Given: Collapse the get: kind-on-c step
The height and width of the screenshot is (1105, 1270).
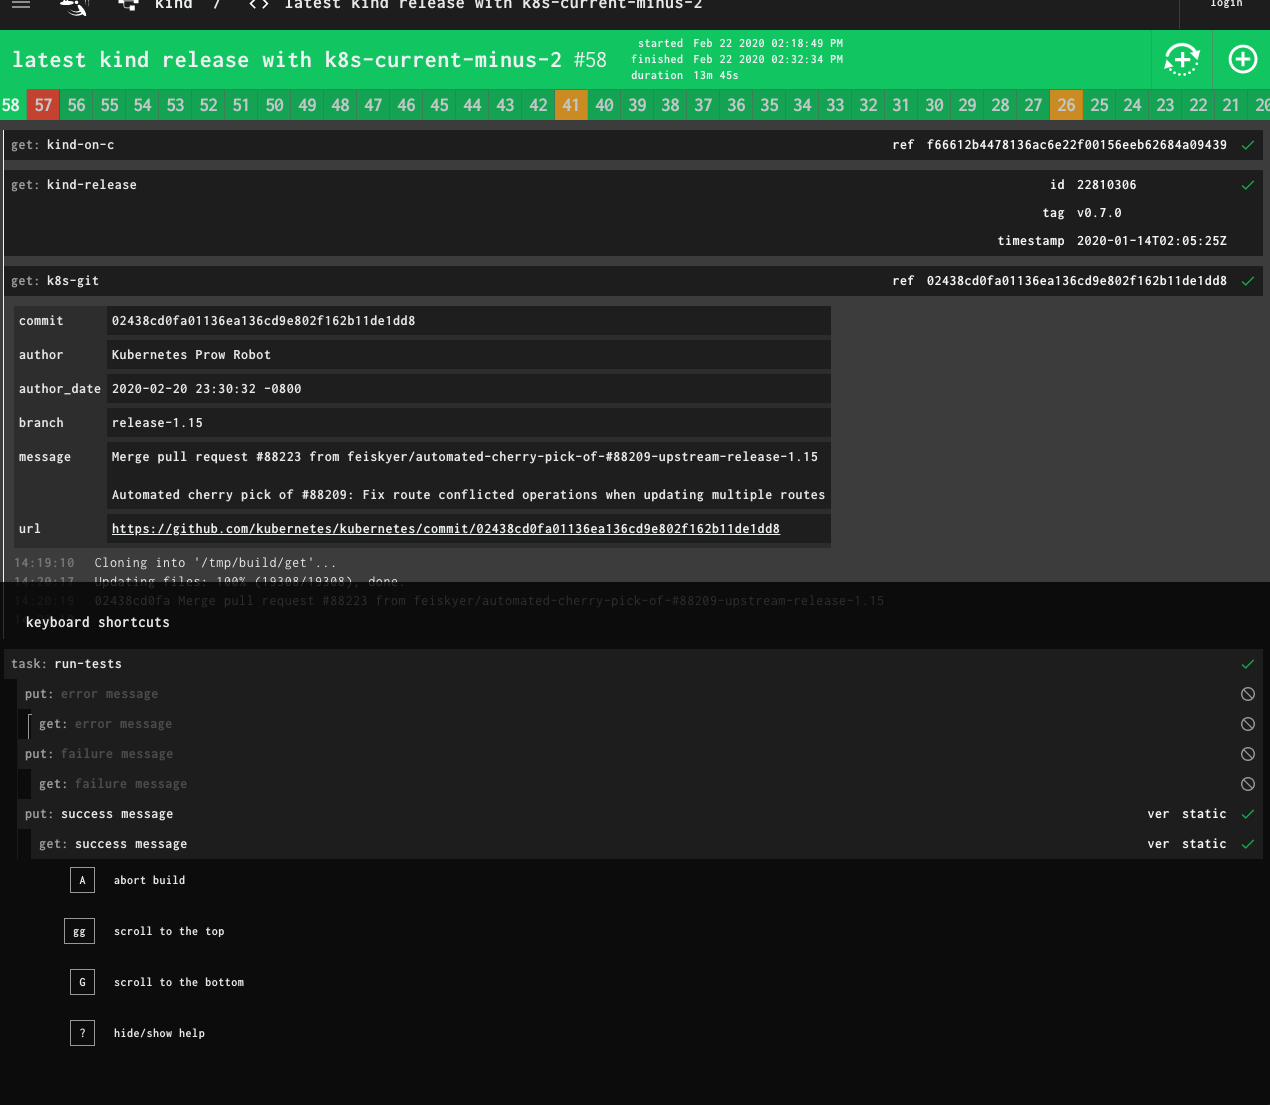Looking at the screenshot, I should [x=633, y=145].
